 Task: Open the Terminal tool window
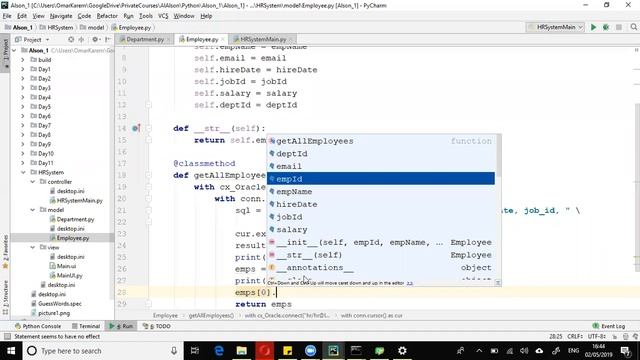click(x=86, y=326)
